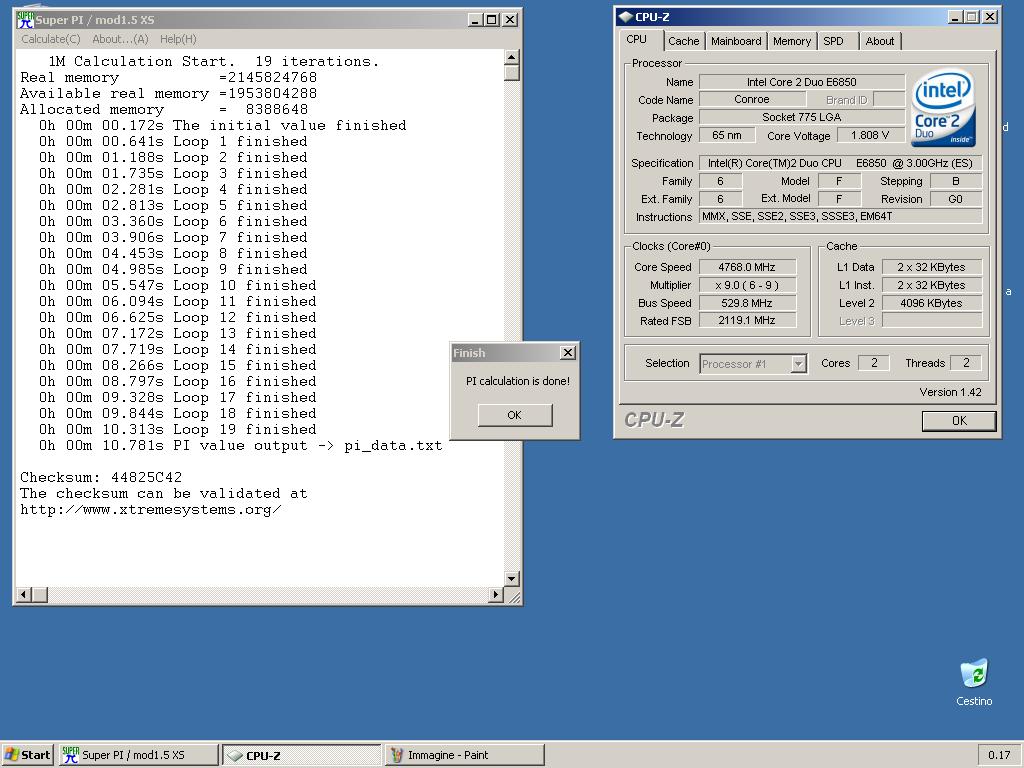Screen dimensions: 1024x768
Task: Click the Revision value G0
Action: 955,199
